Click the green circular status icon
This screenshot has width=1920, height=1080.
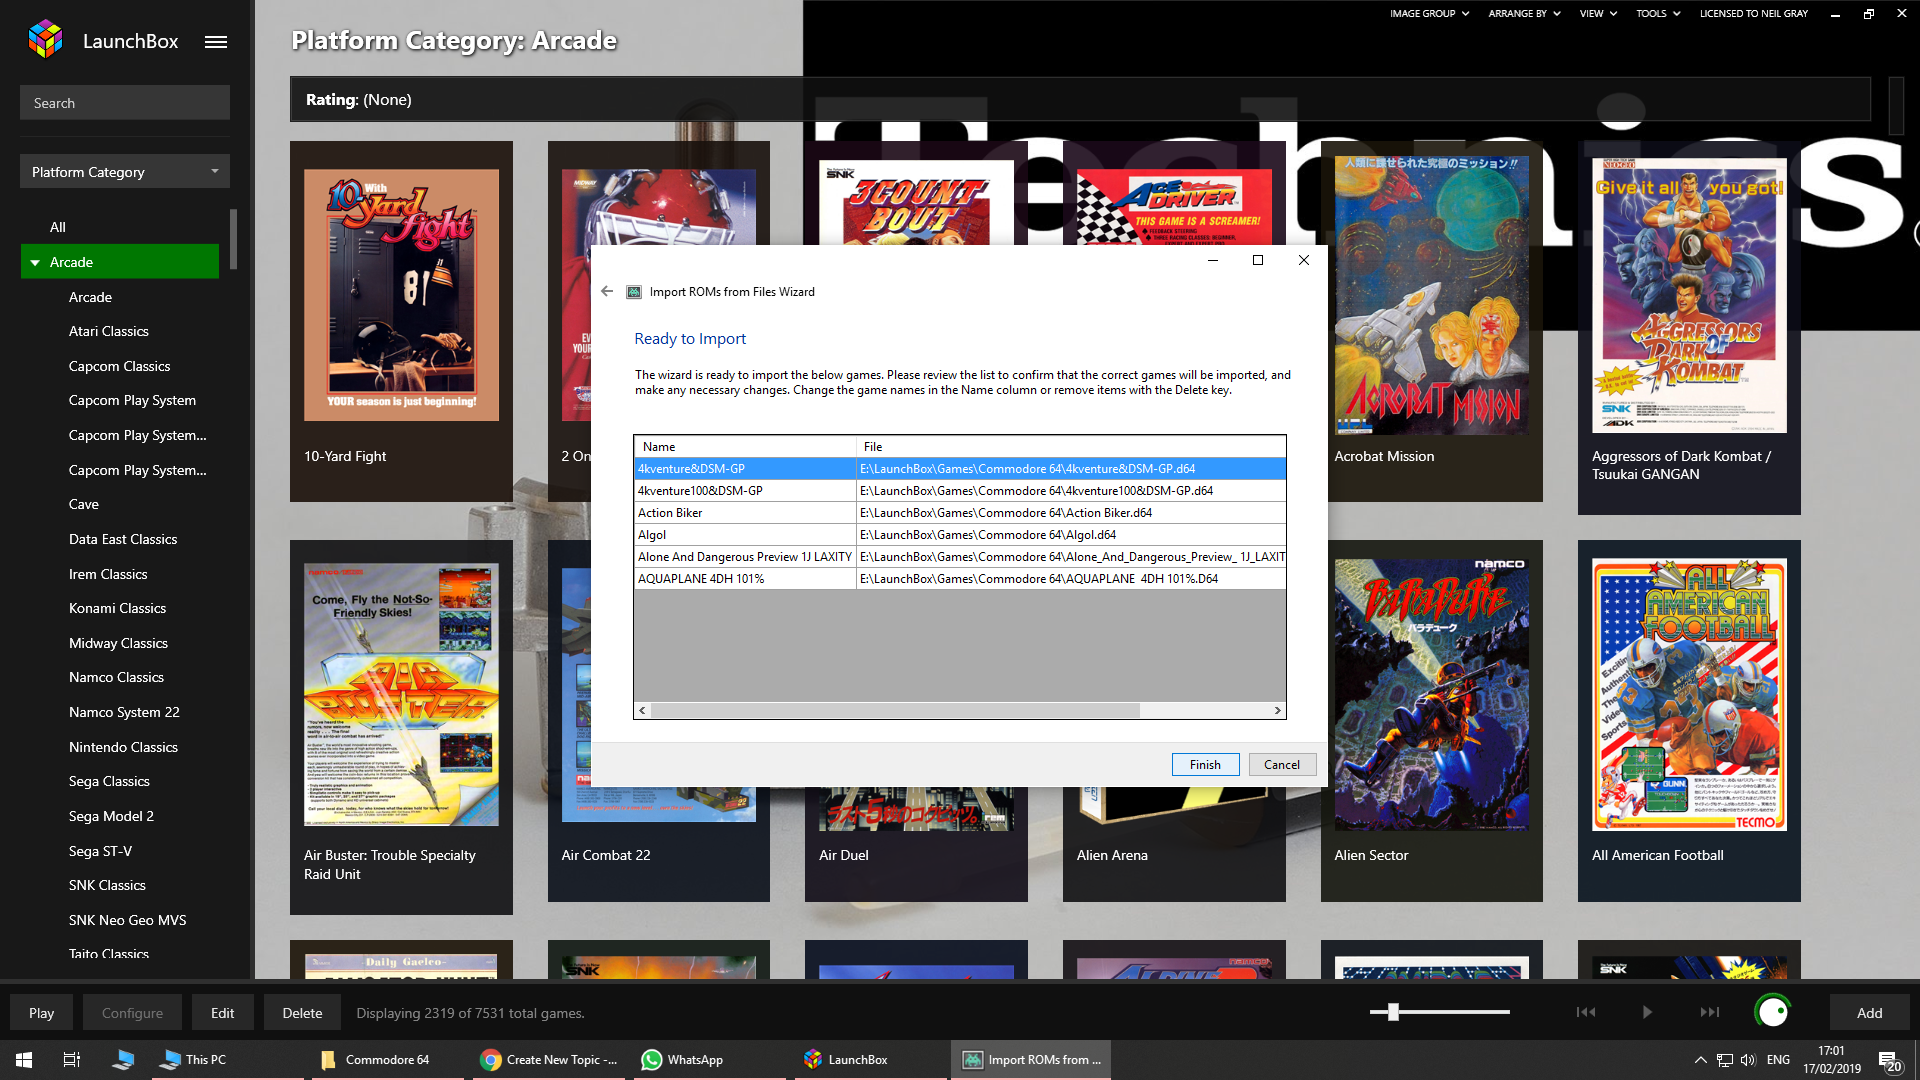tap(1772, 1012)
